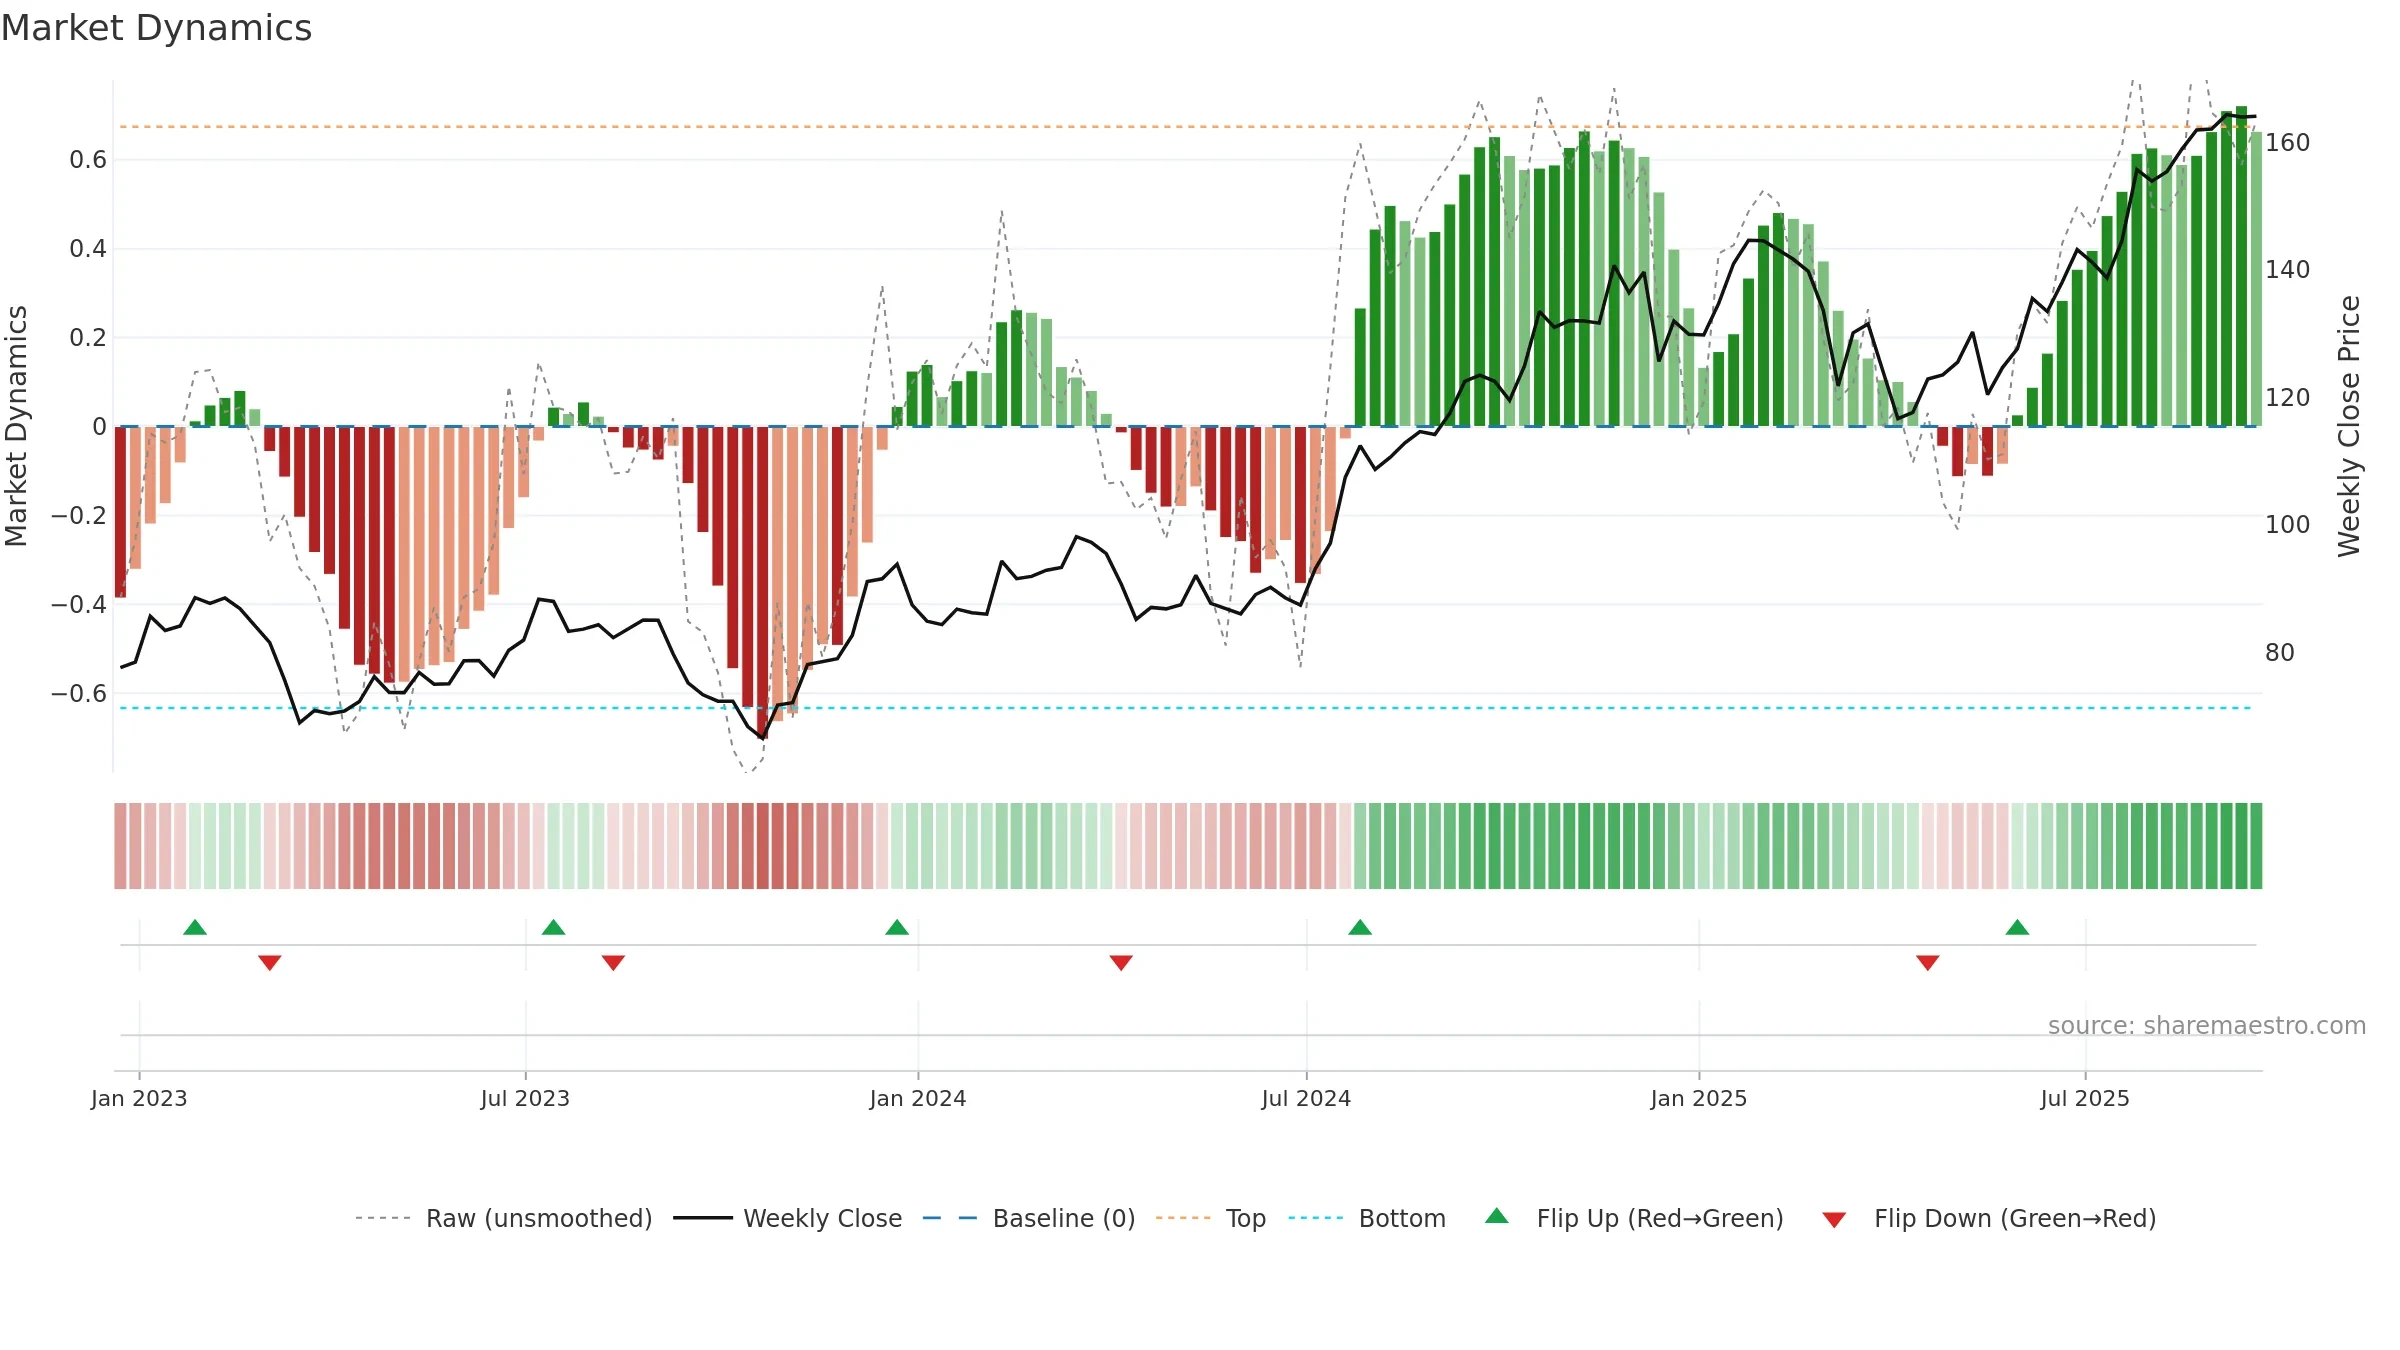Click the 'Jul 2024' x-axis label

tap(1306, 1098)
